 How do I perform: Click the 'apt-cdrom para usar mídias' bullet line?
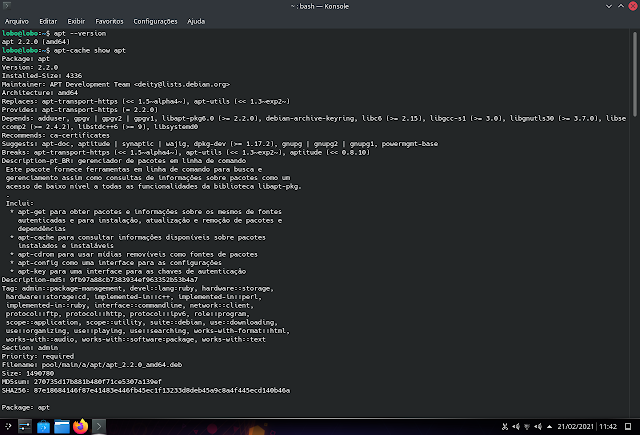point(134,254)
